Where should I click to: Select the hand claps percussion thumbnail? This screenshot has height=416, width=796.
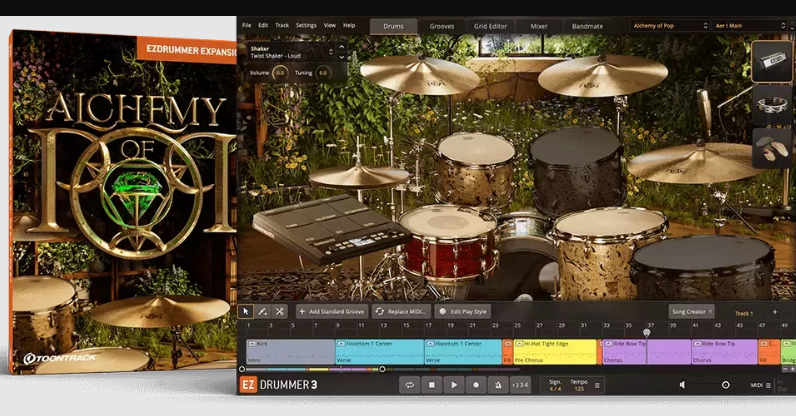coord(771,148)
